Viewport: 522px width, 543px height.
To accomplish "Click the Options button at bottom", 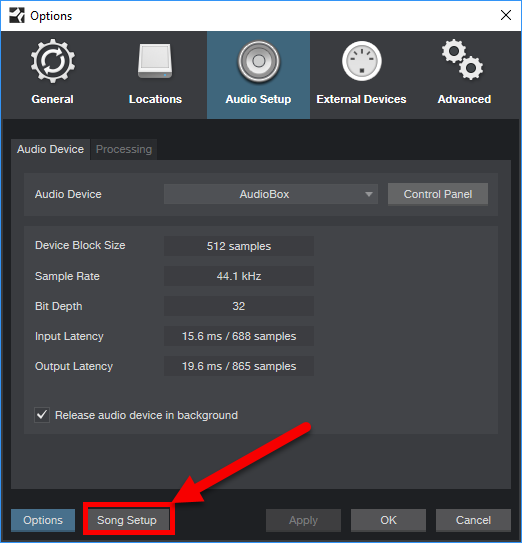I will point(43,520).
